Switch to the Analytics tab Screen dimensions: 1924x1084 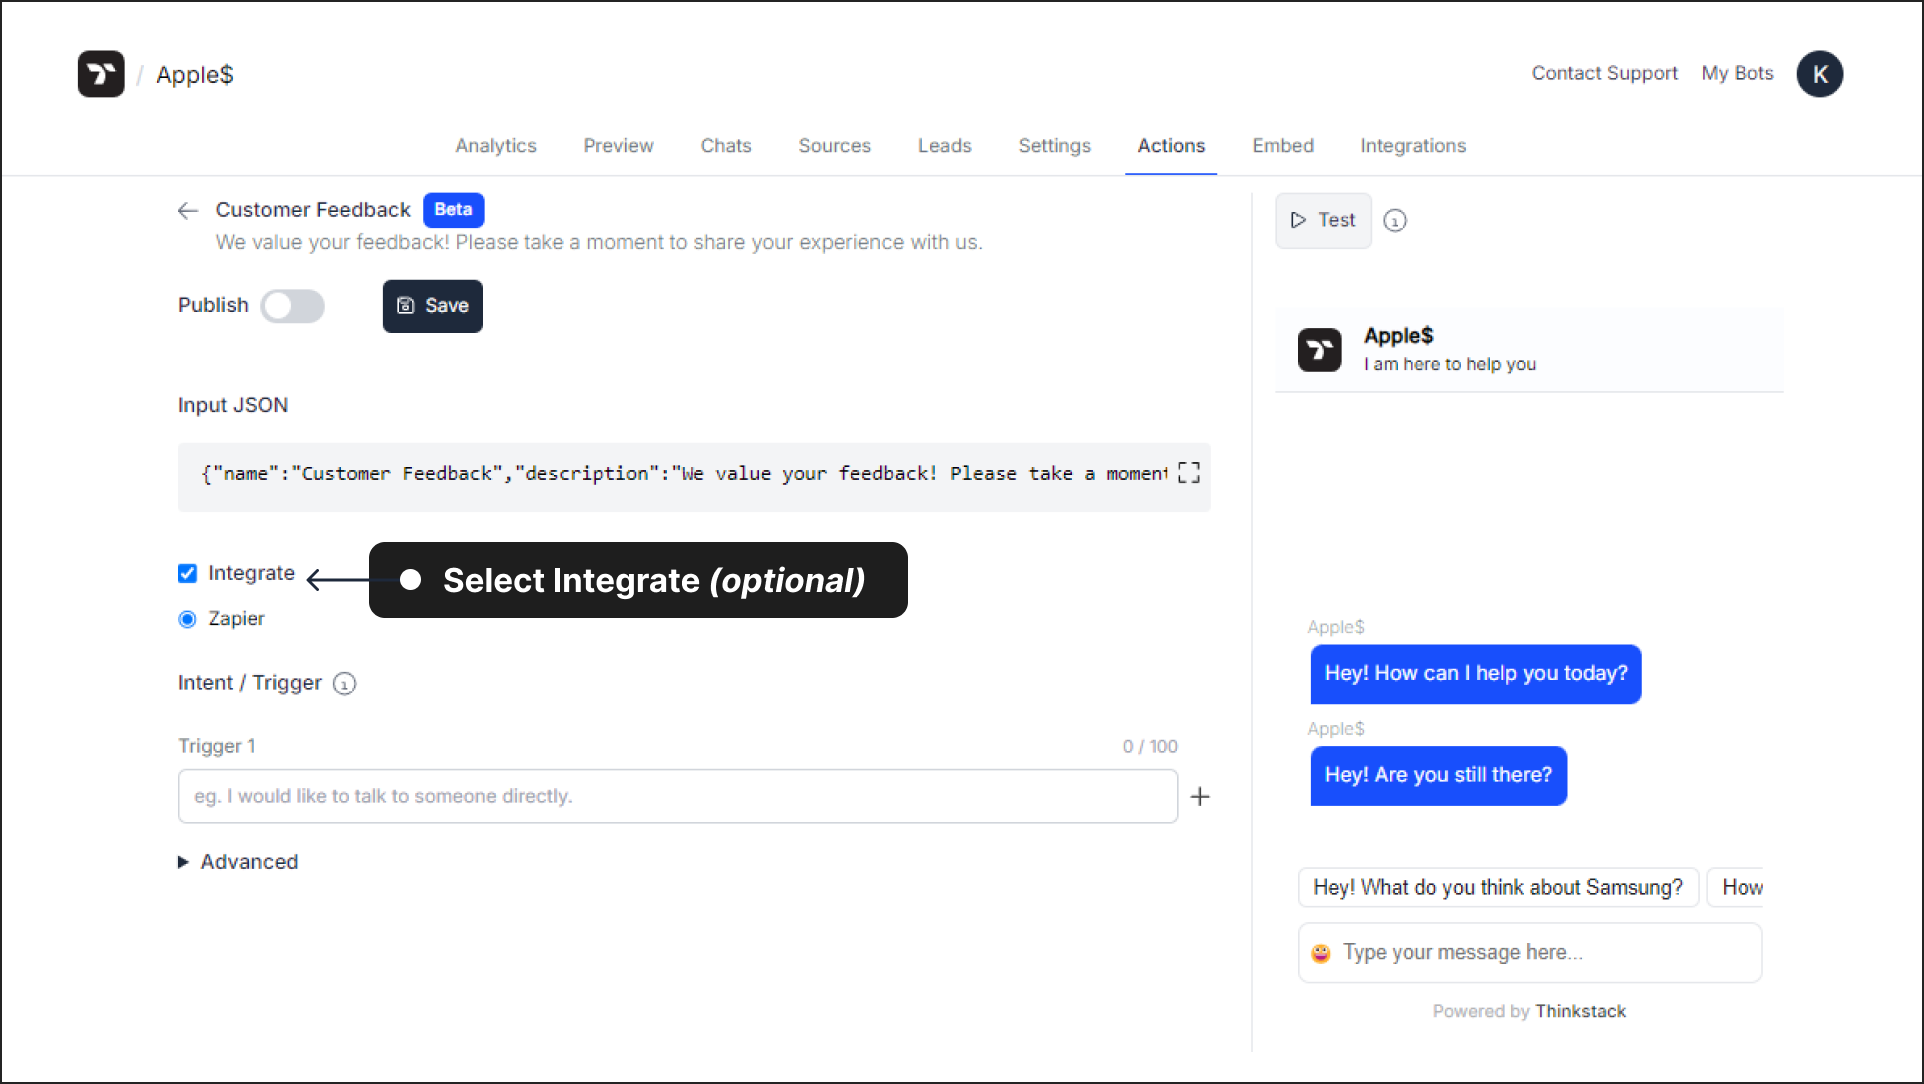pyautogui.click(x=496, y=145)
